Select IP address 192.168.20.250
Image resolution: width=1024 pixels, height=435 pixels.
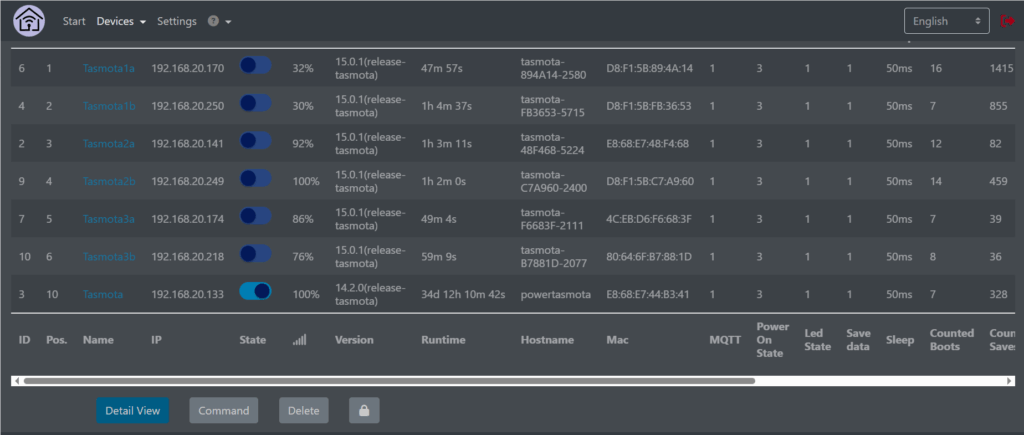click(187, 106)
